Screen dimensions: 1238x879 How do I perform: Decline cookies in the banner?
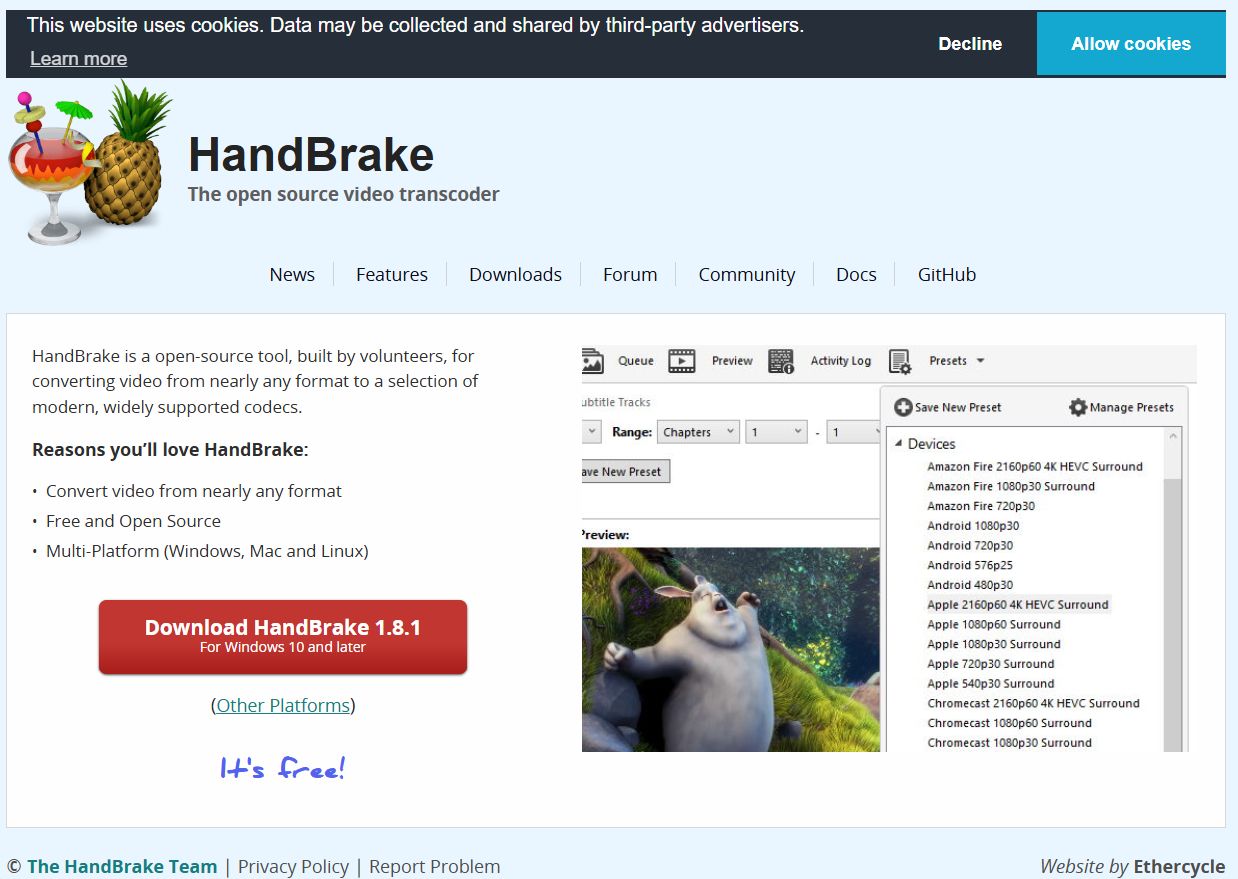coord(970,44)
